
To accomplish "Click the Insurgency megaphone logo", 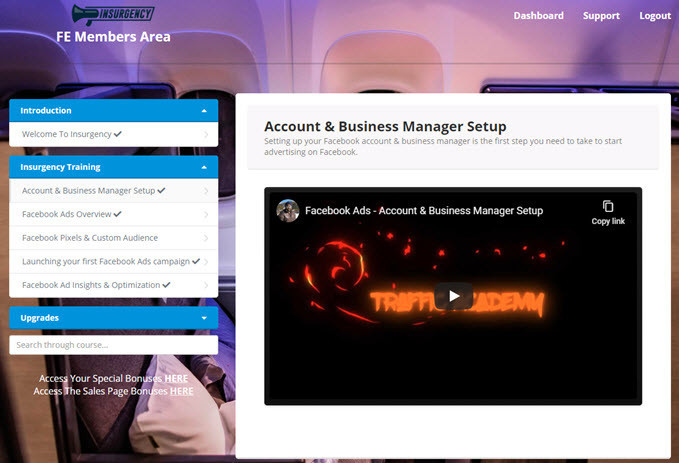I will click(x=113, y=14).
